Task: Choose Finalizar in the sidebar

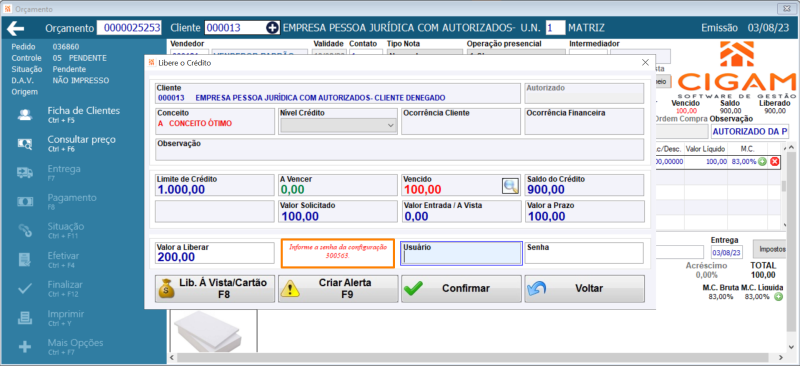Action: click(65, 288)
